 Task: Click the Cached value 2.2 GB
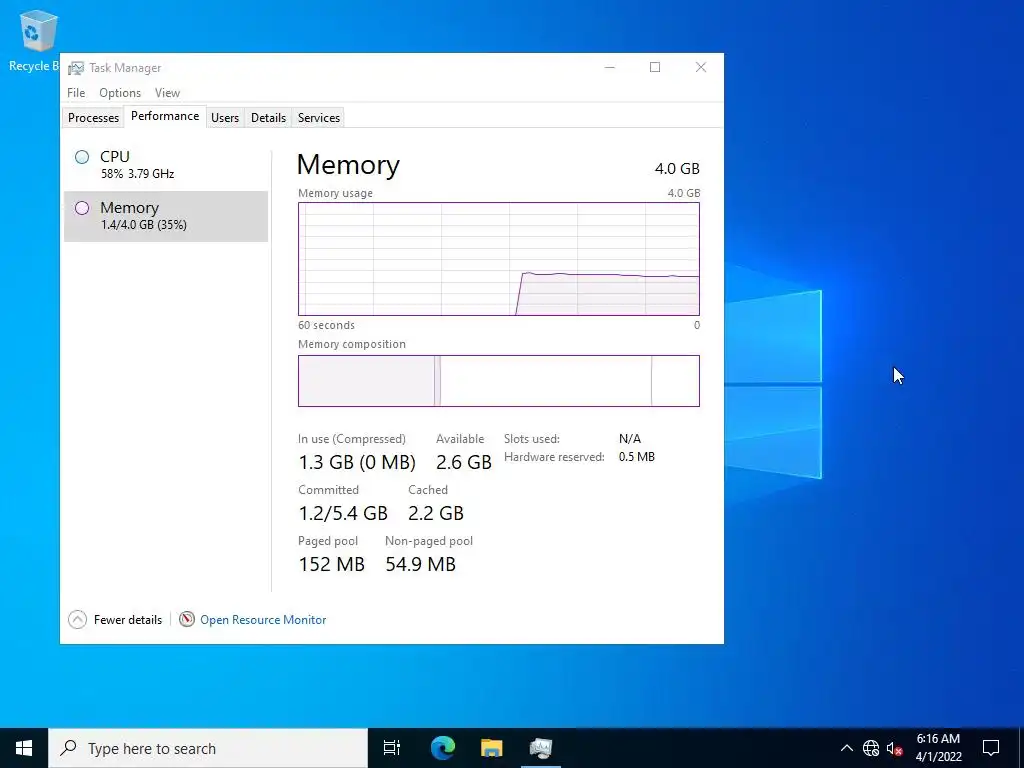[x=436, y=513]
